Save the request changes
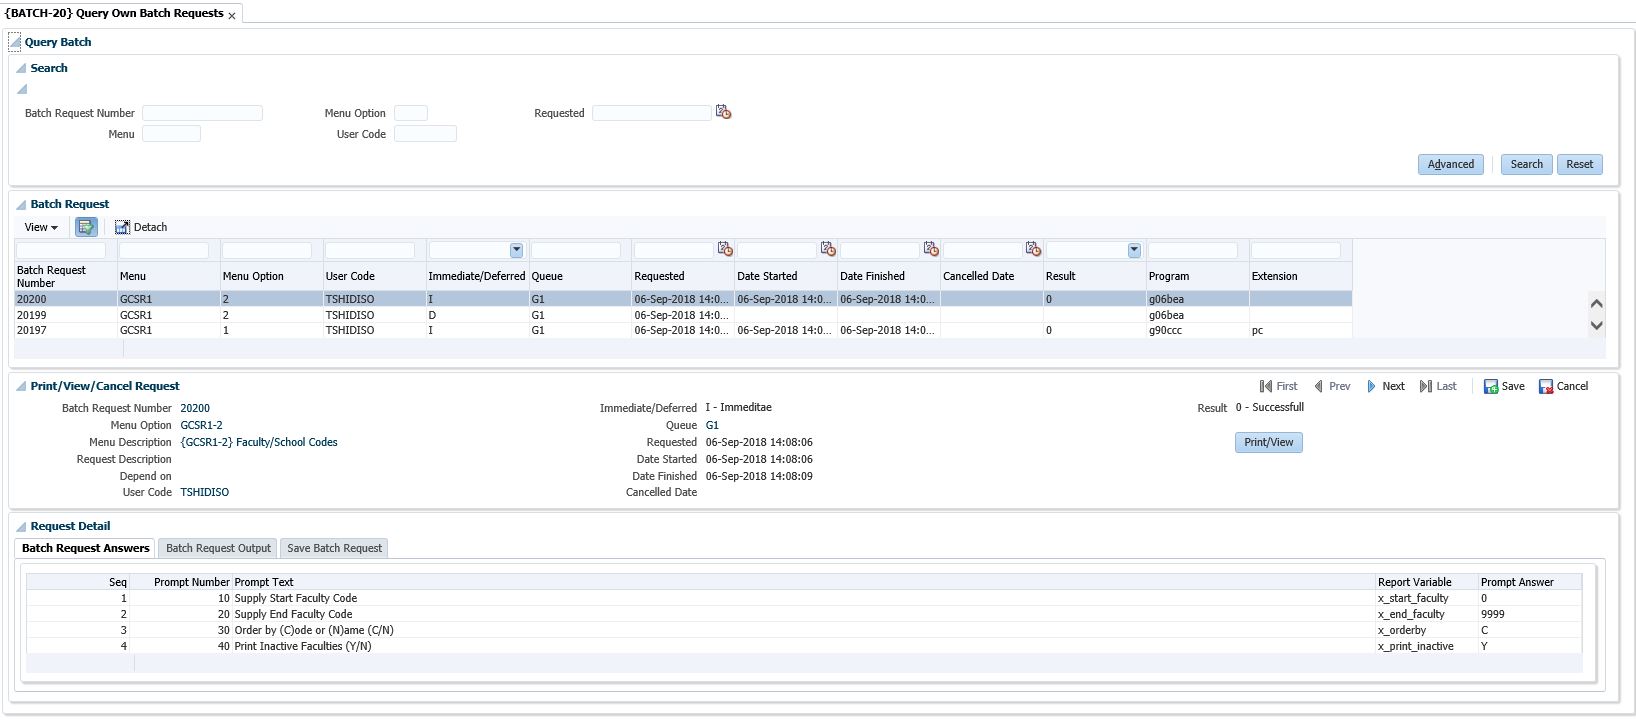 pyautogui.click(x=1504, y=386)
